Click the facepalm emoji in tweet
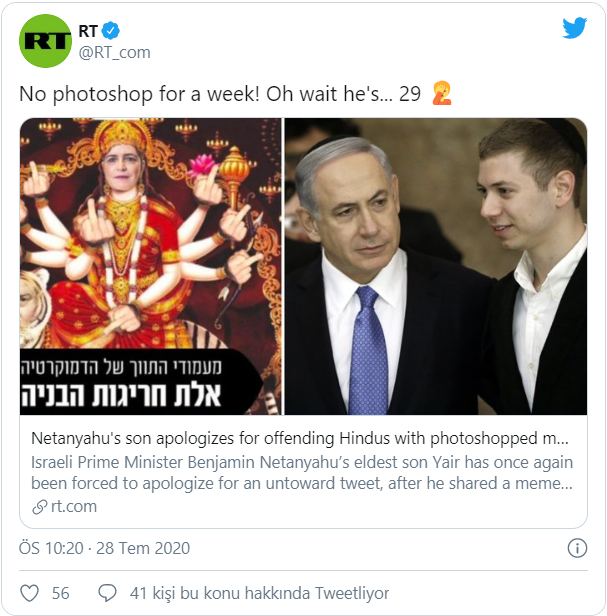607x616 pixels. point(442,94)
